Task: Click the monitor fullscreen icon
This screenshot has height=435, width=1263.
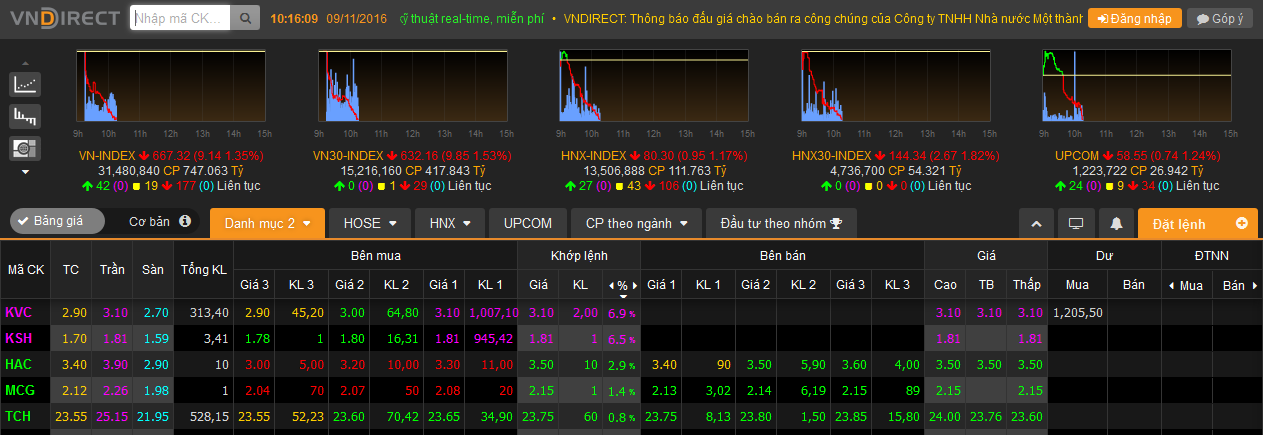Action: (x=1076, y=223)
